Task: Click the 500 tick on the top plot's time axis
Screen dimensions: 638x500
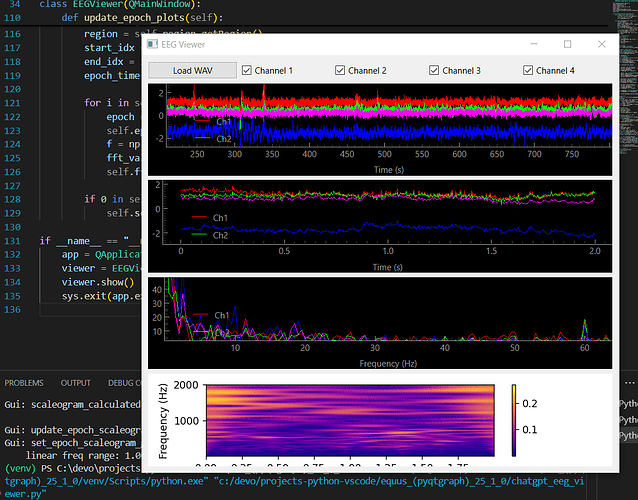Action: point(384,154)
